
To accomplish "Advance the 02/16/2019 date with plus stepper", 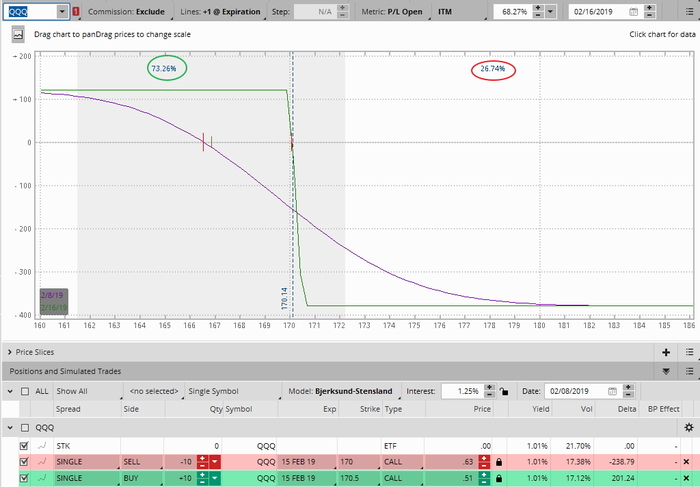I will (x=650, y=8).
